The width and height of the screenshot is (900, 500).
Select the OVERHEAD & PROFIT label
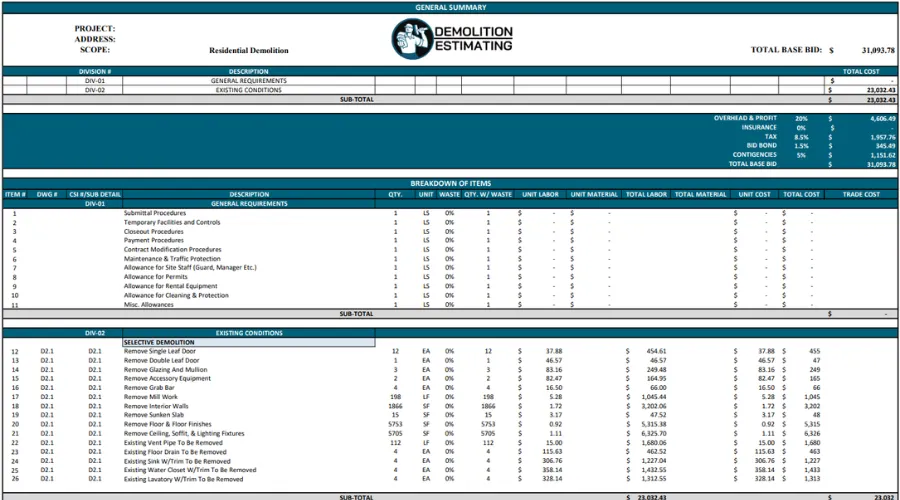point(745,118)
